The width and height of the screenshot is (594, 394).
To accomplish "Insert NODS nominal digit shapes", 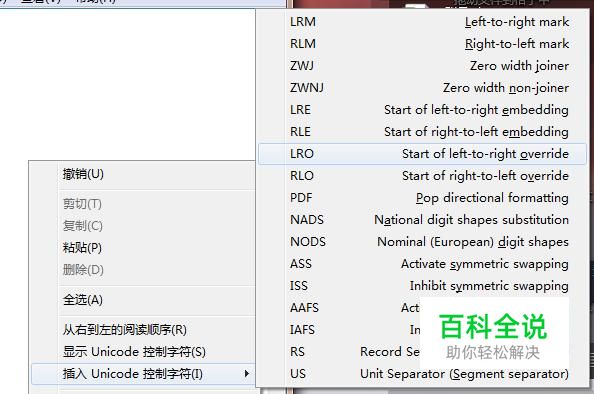I will tap(422, 242).
